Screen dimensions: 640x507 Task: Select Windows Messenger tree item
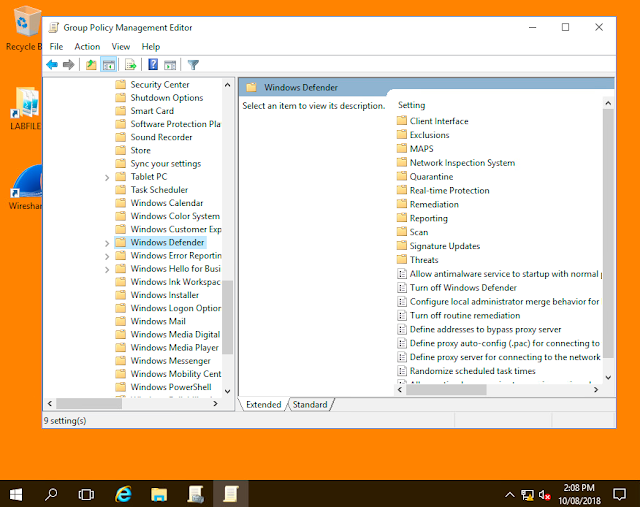171,360
